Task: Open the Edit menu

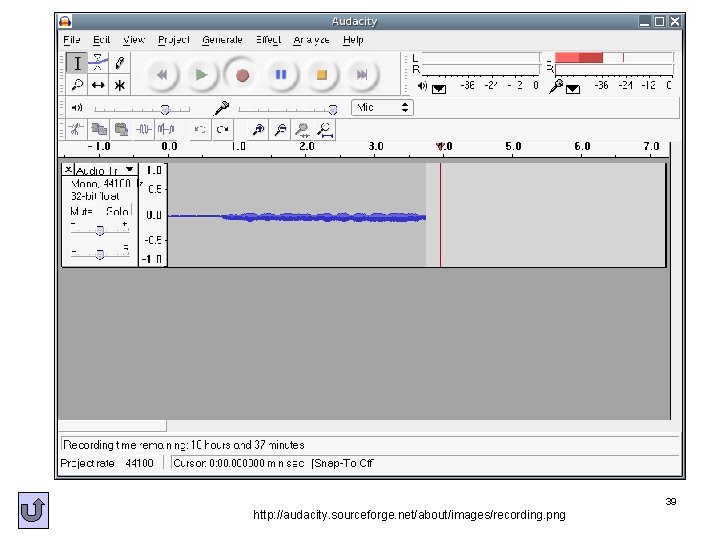Action: (x=101, y=40)
